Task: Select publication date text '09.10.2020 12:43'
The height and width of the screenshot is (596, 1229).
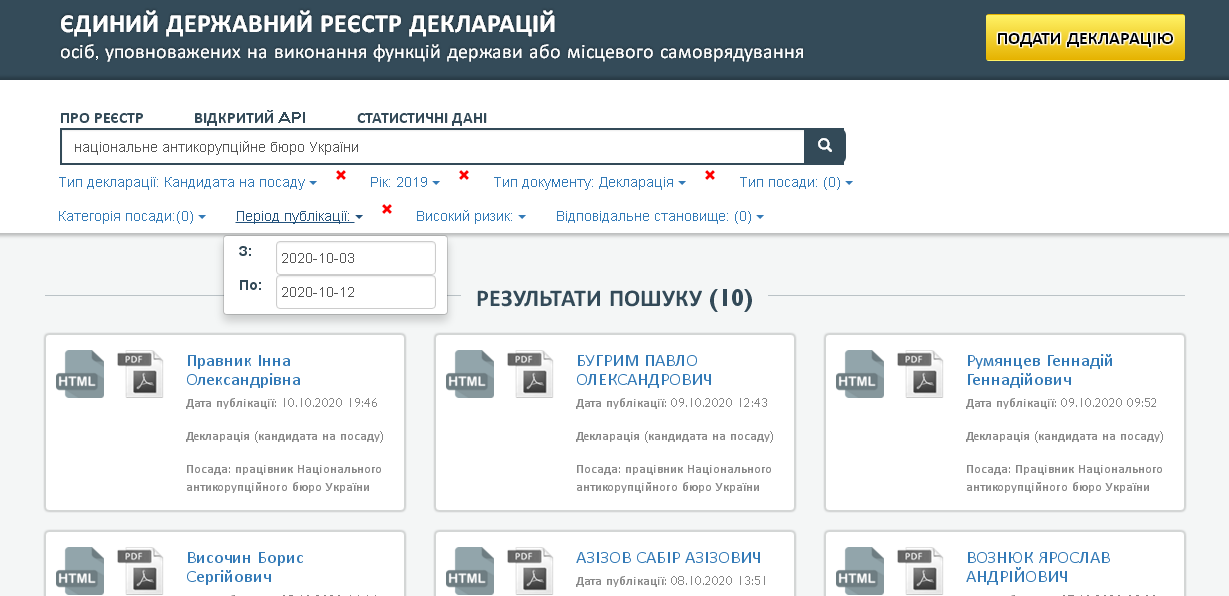Action: [x=720, y=403]
